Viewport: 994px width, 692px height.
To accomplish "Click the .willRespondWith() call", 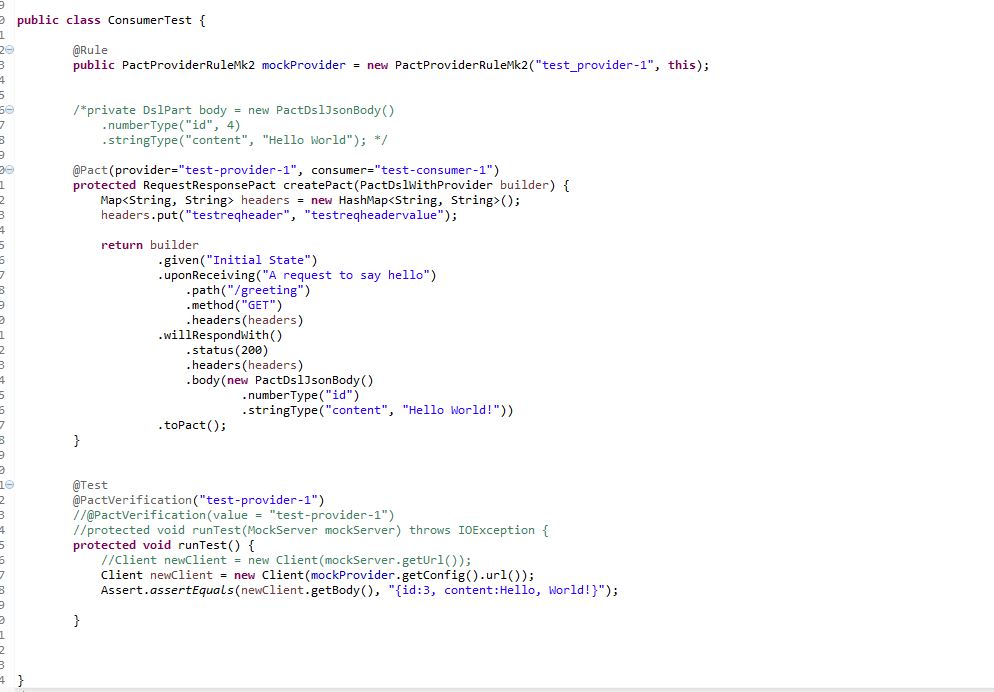I will [220, 335].
